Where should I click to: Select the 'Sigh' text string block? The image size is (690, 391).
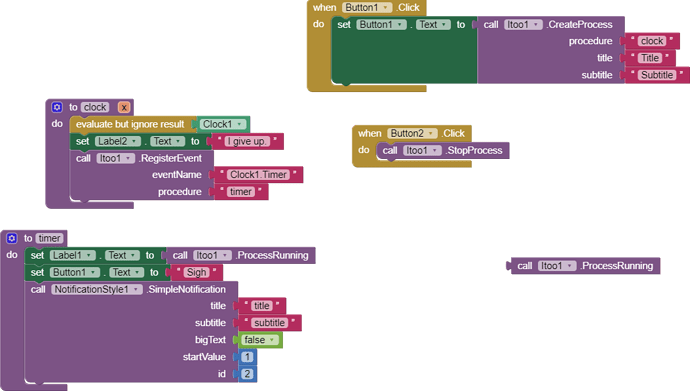pos(196,272)
